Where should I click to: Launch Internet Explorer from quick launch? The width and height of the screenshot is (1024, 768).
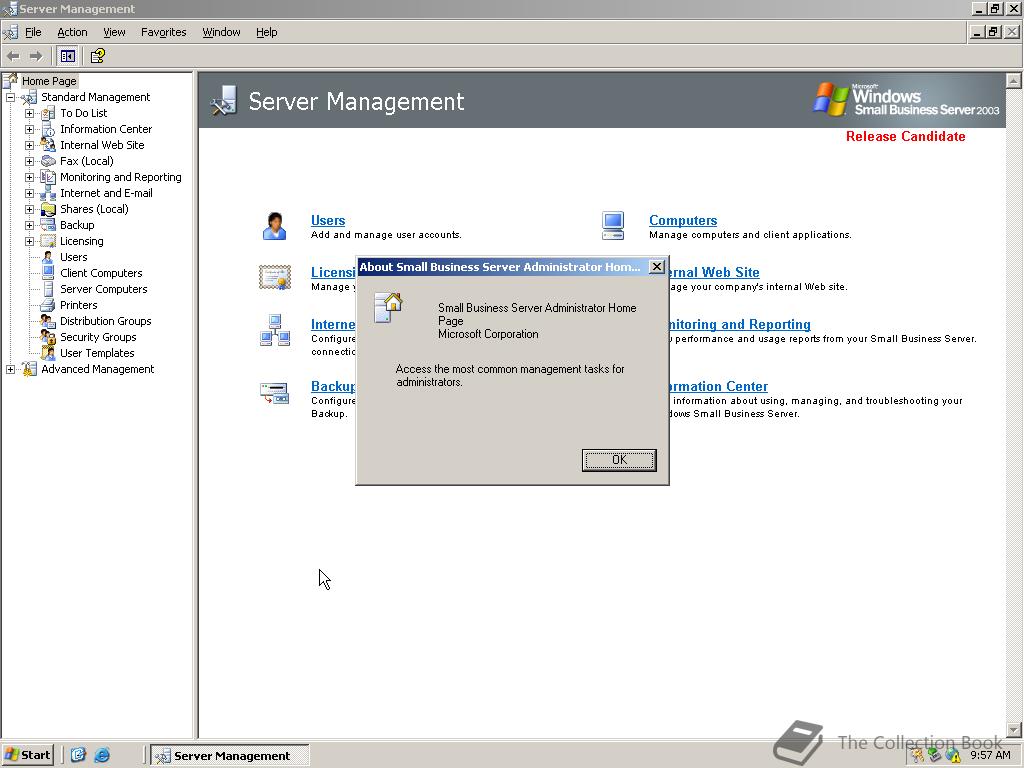pos(102,755)
